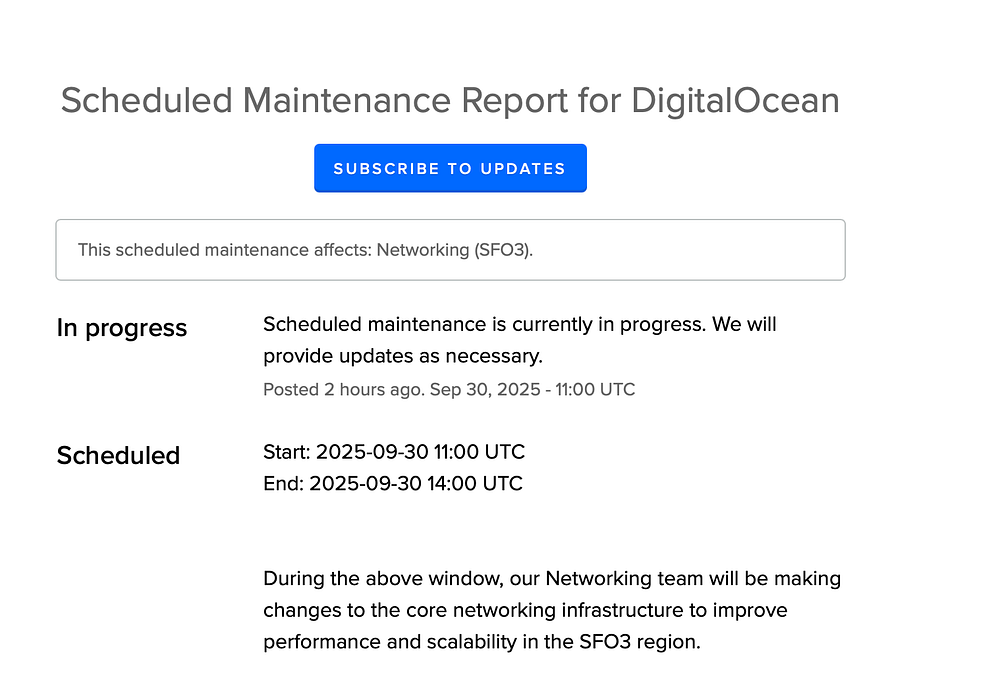Click the Start 11:00 UTC time line
Viewport: 1000px width, 692px height.
pos(394,452)
